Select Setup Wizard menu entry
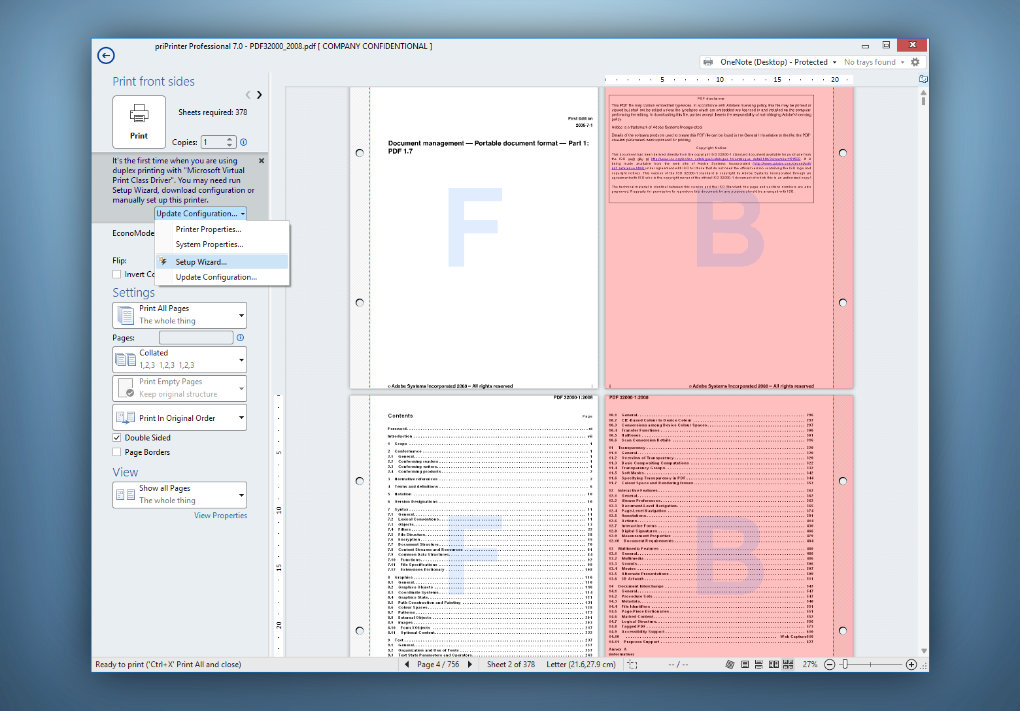 coord(222,262)
